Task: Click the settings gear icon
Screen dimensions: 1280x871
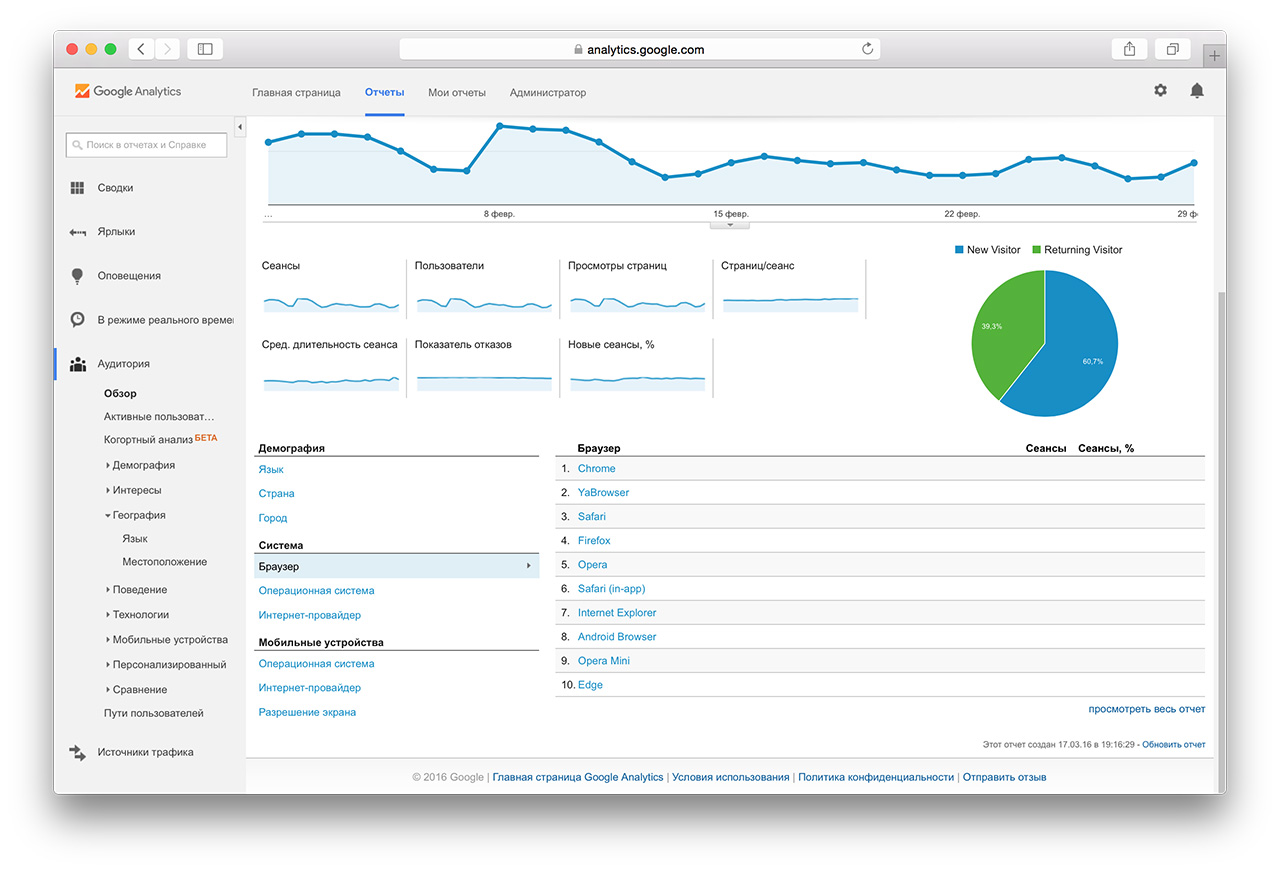Action: [x=1160, y=91]
